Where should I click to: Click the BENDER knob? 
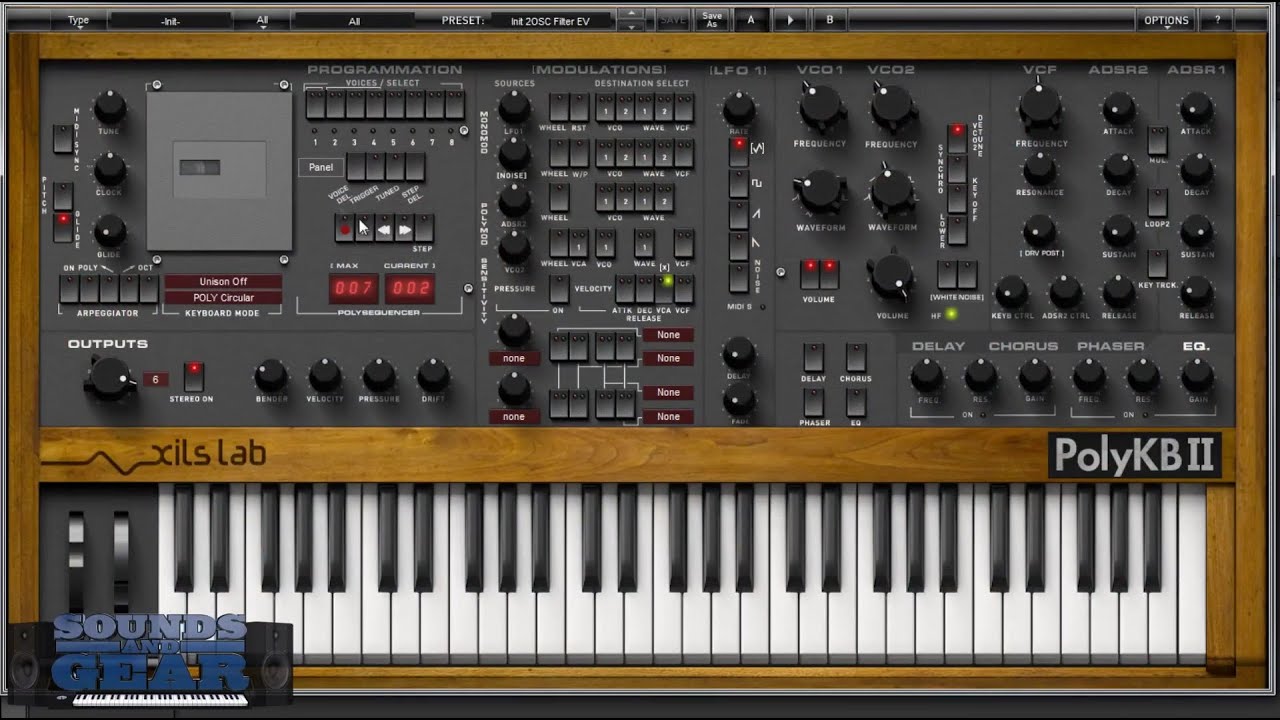[x=271, y=376]
